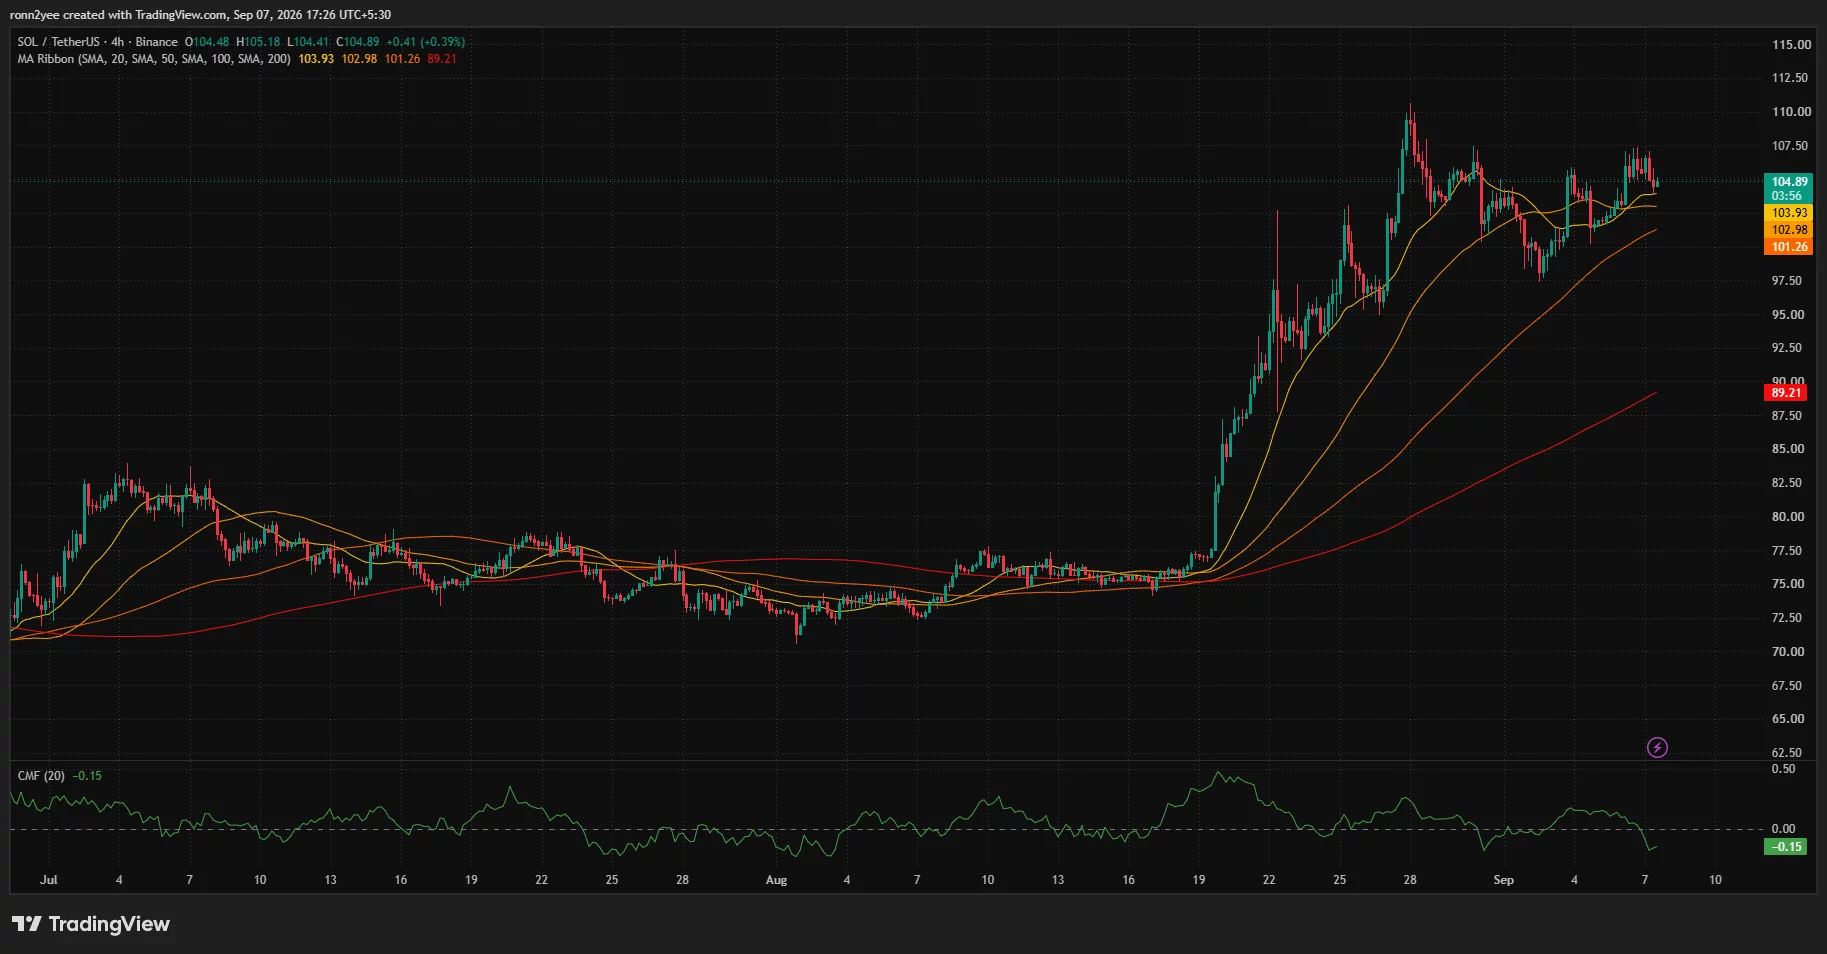Image resolution: width=1827 pixels, height=954 pixels.
Task: Click the +0.41 (+0.39%) change value
Action: 426,42
